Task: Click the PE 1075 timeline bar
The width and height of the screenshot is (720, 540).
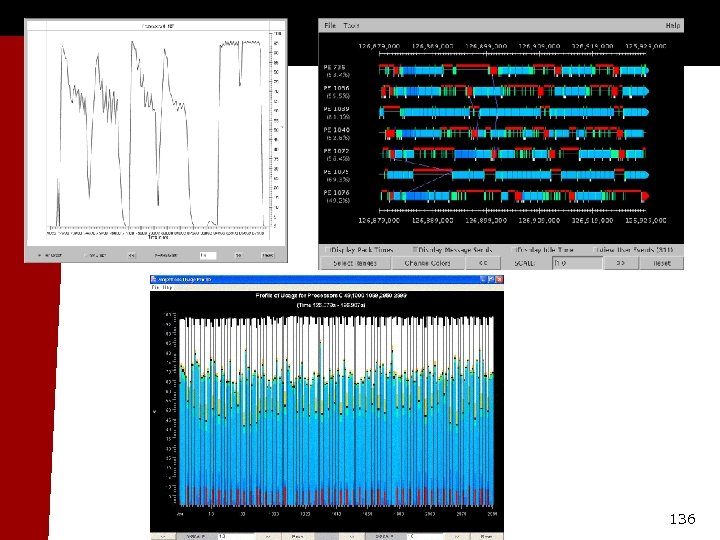Action: coord(514,175)
